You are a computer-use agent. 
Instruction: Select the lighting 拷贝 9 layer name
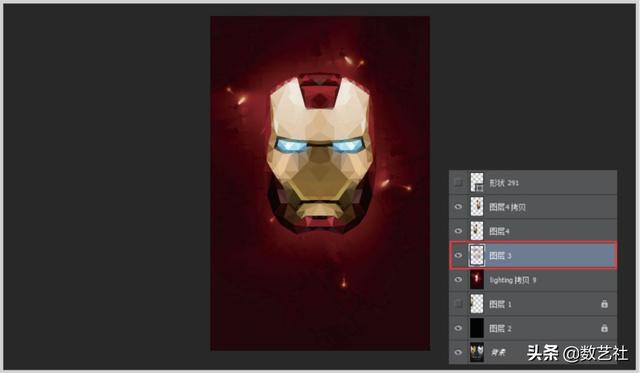click(513, 280)
